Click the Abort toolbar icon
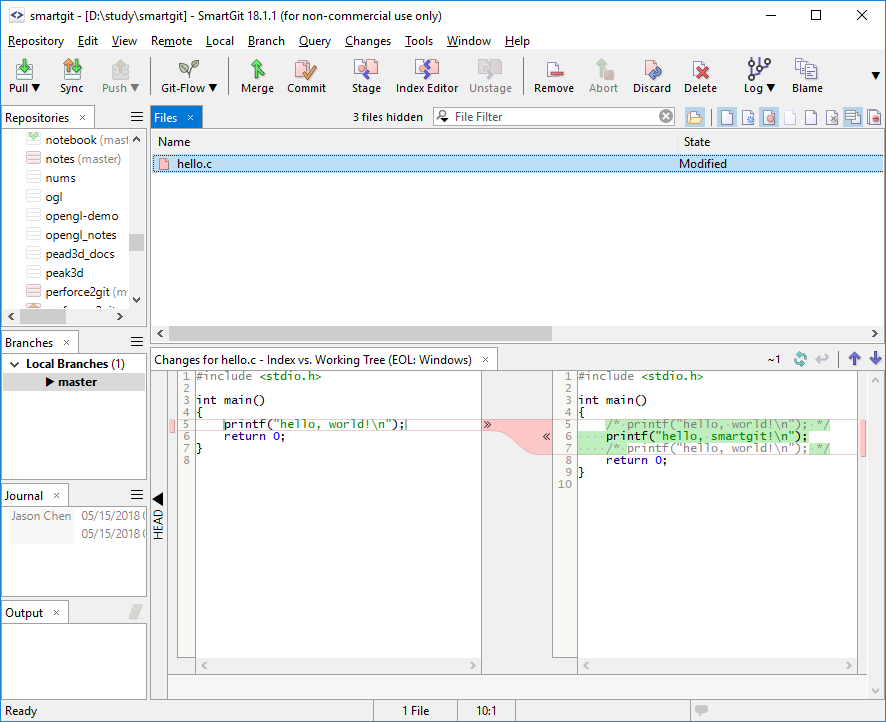The image size is (886, 722). coord(603,76)
